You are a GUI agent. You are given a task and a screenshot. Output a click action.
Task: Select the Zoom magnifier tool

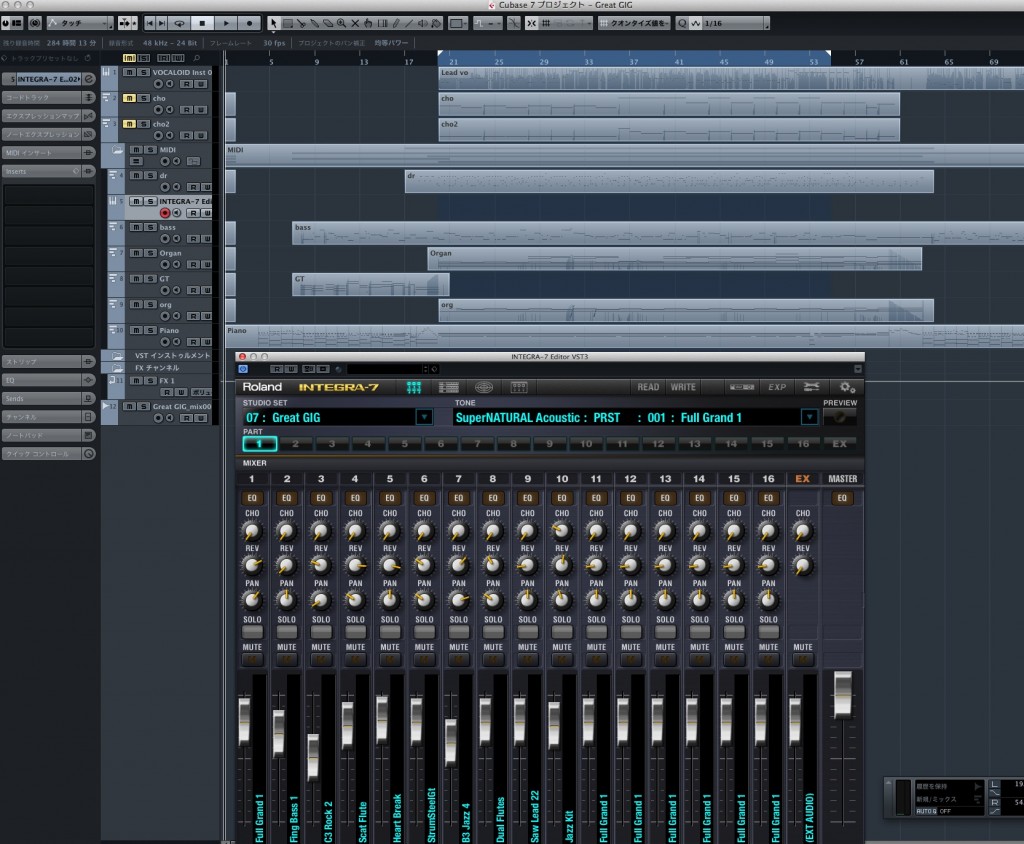(342, 23)
